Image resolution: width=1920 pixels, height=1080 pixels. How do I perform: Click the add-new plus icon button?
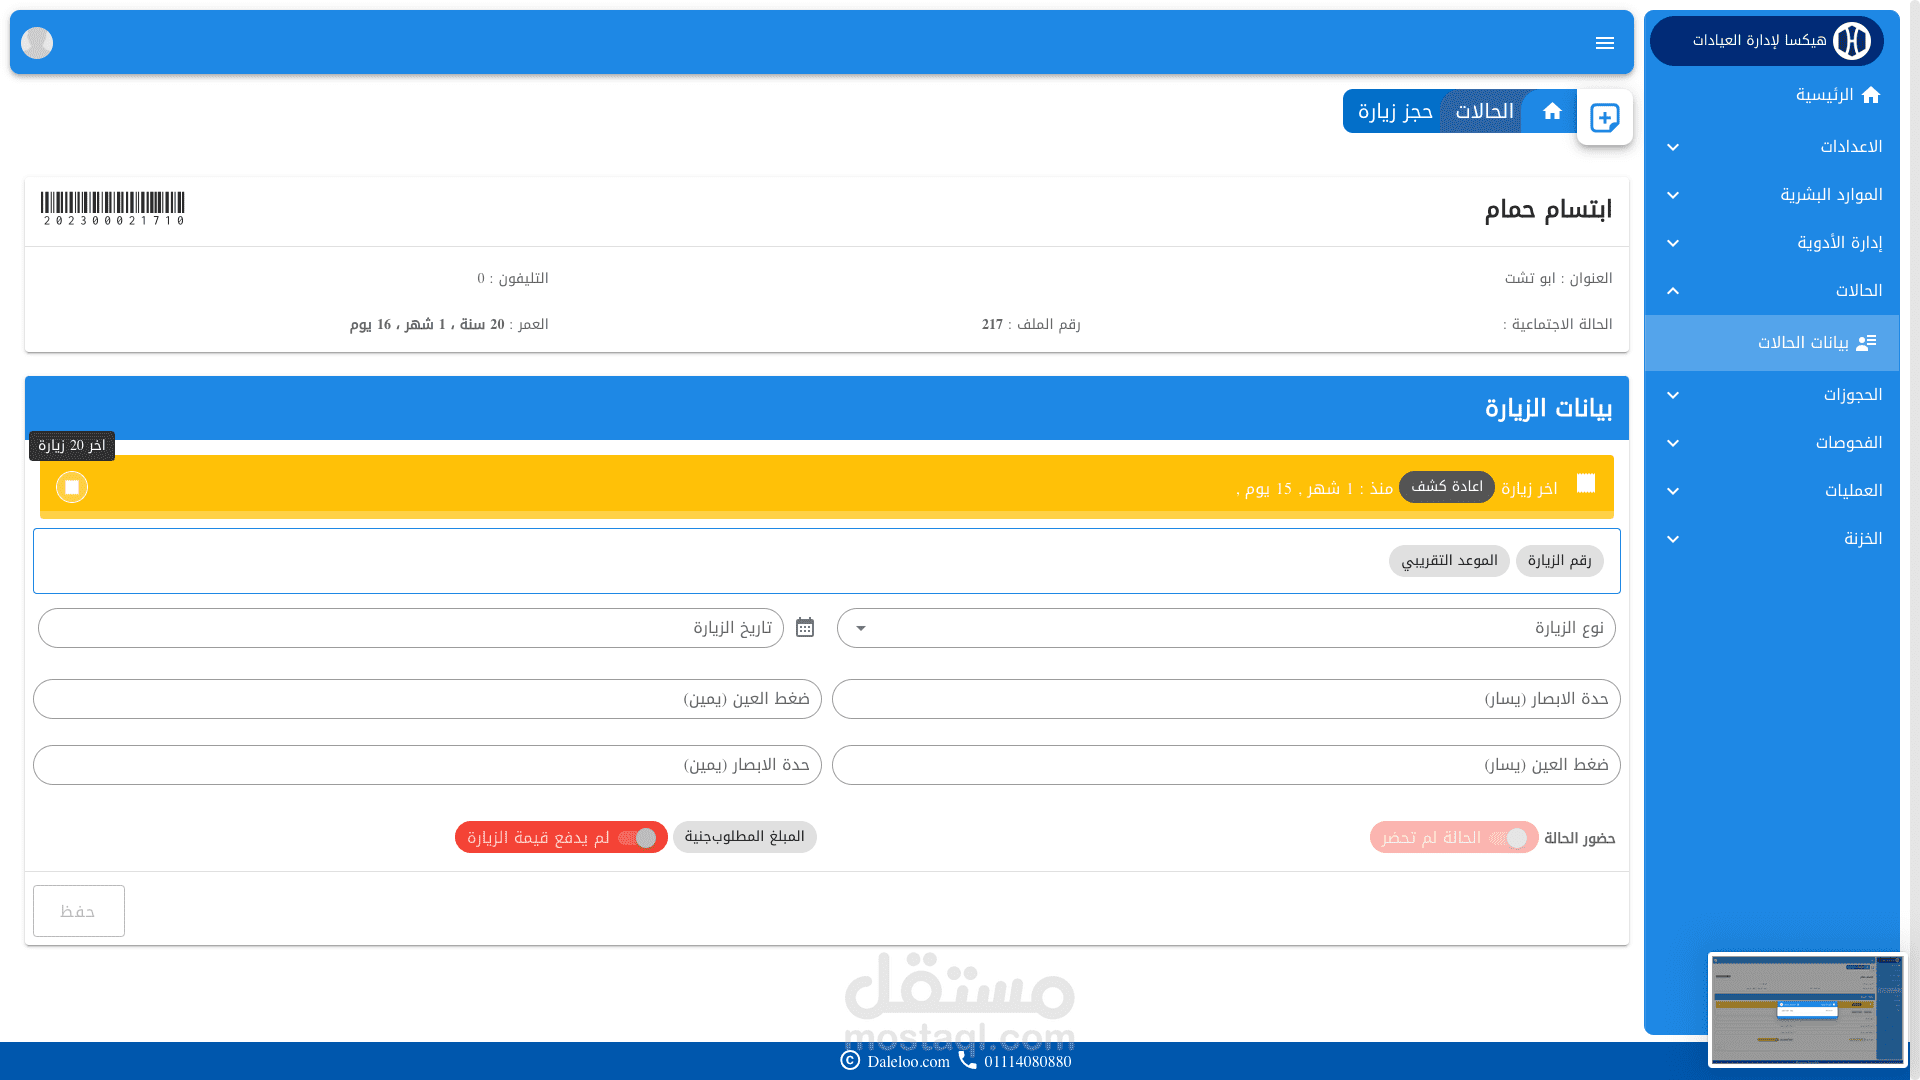(1604, 118)
